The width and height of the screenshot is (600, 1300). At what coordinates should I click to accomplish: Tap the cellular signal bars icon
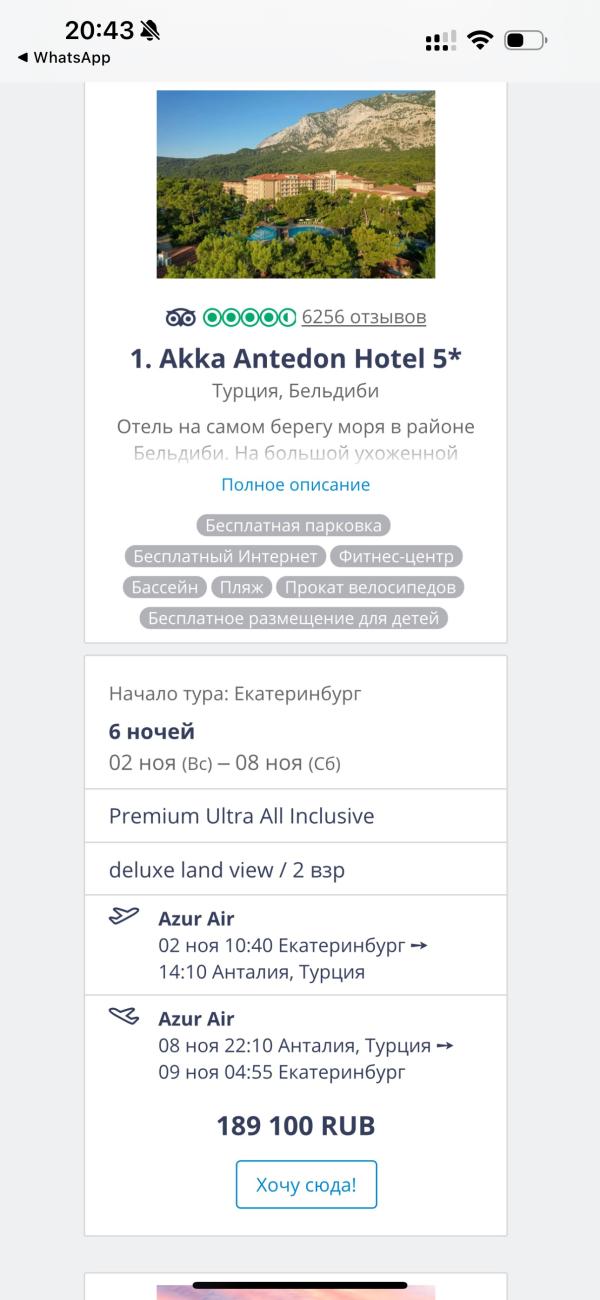click(440, 41)
